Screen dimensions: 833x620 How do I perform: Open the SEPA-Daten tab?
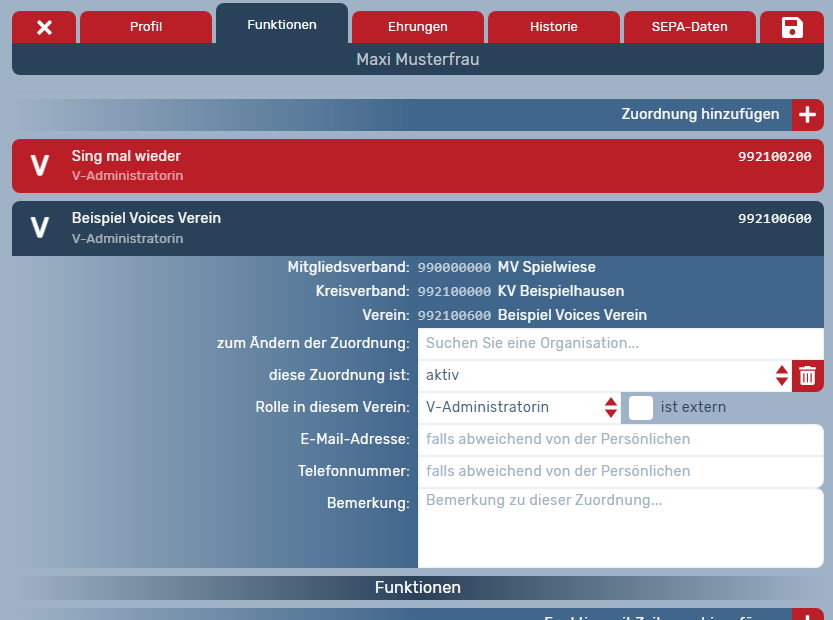[x=690, y=27]
